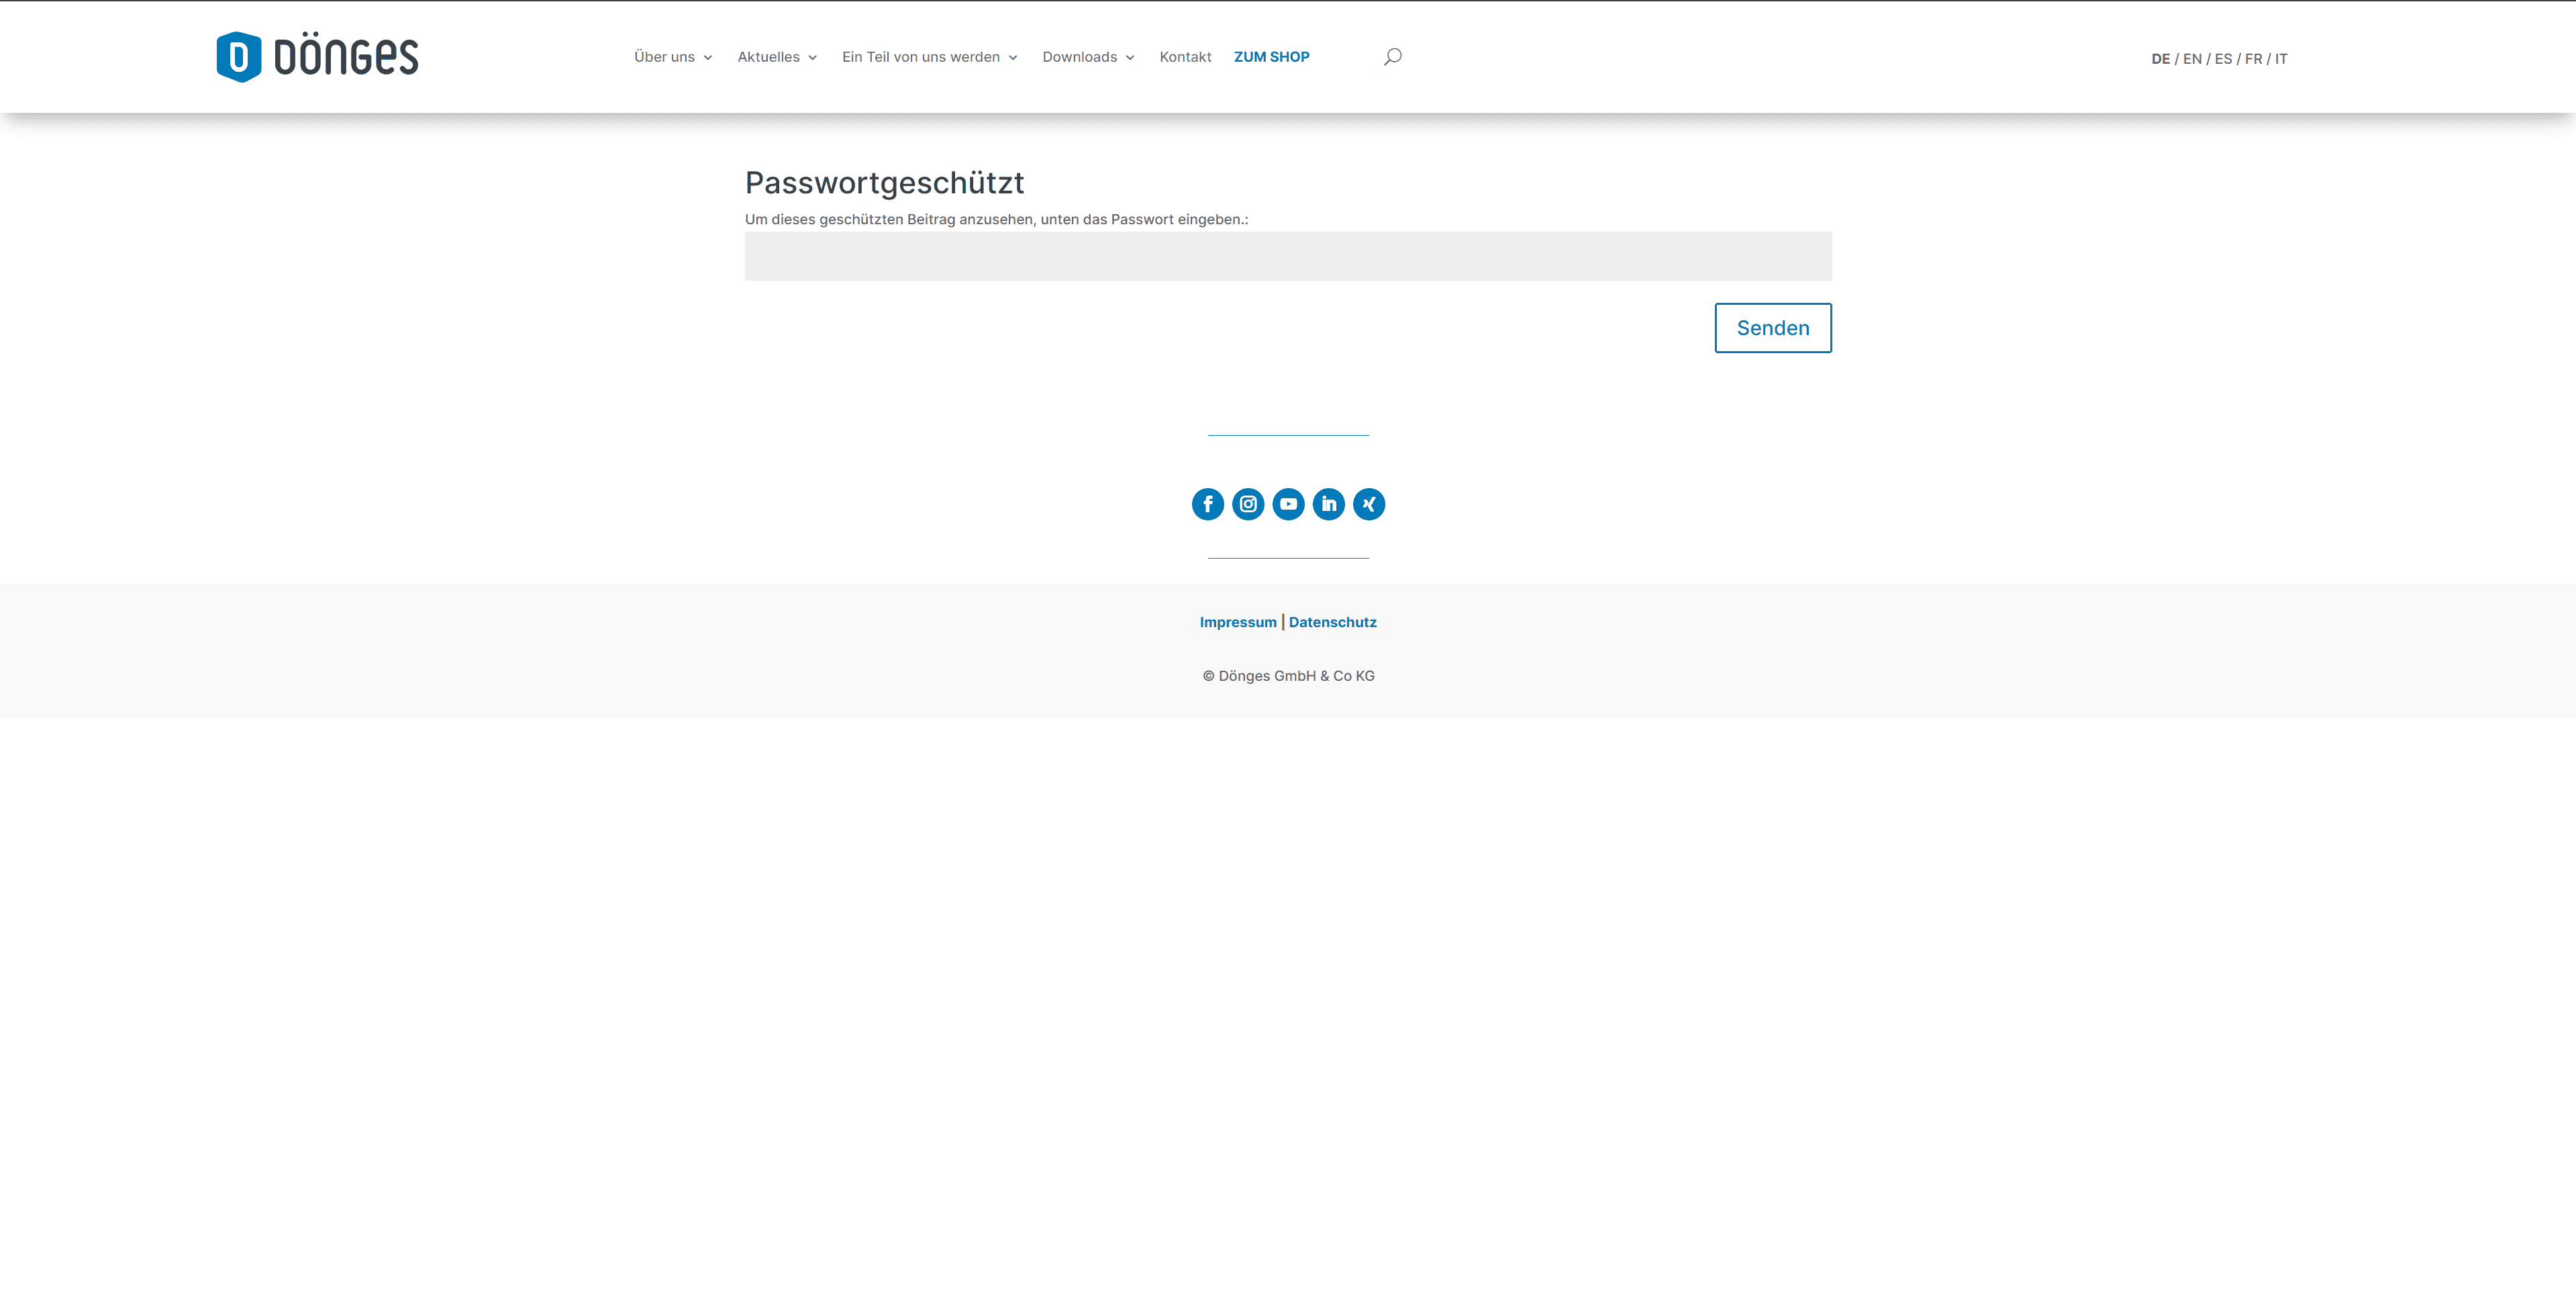Click the © Dönges GmbH & Co KG text
The image size is (2576, 1314).
point(1288,676)
